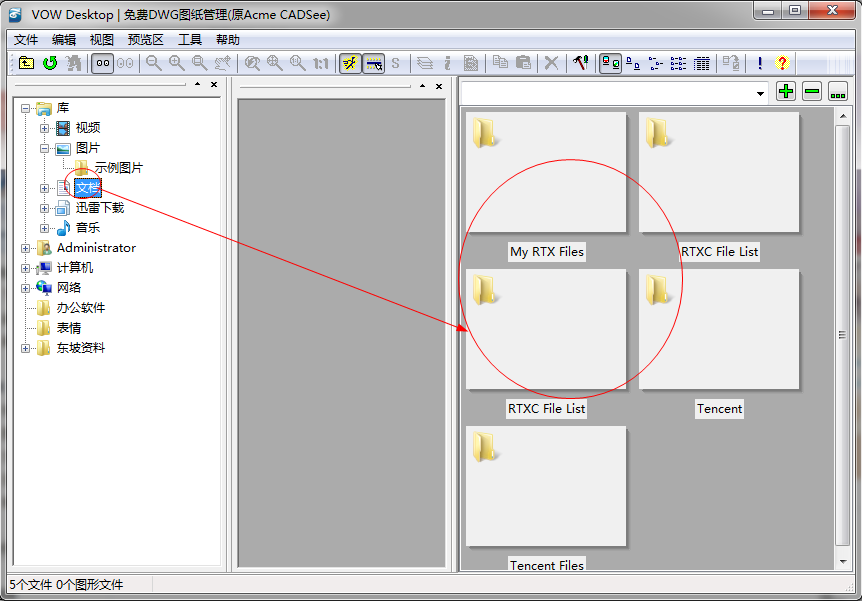Screen dimensions: 862x601
Task: Select 网络 item in tree
Action: (x=69, y=288)
